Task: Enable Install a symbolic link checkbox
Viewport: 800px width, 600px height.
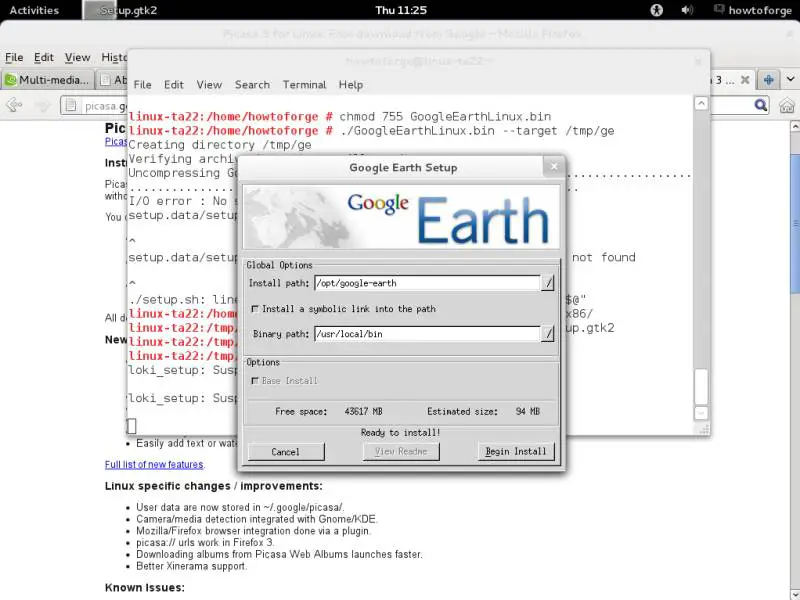Action: coord(255,309)
